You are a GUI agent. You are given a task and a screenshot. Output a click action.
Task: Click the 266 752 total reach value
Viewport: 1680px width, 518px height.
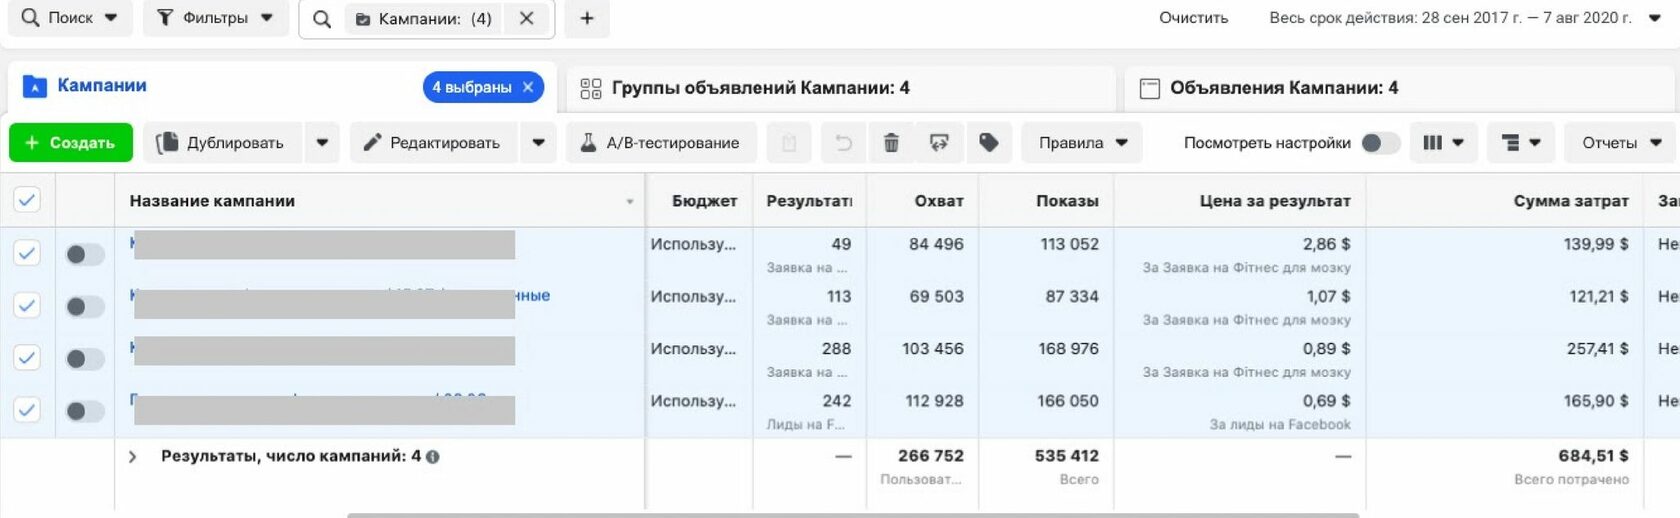[x=930, y=455]
